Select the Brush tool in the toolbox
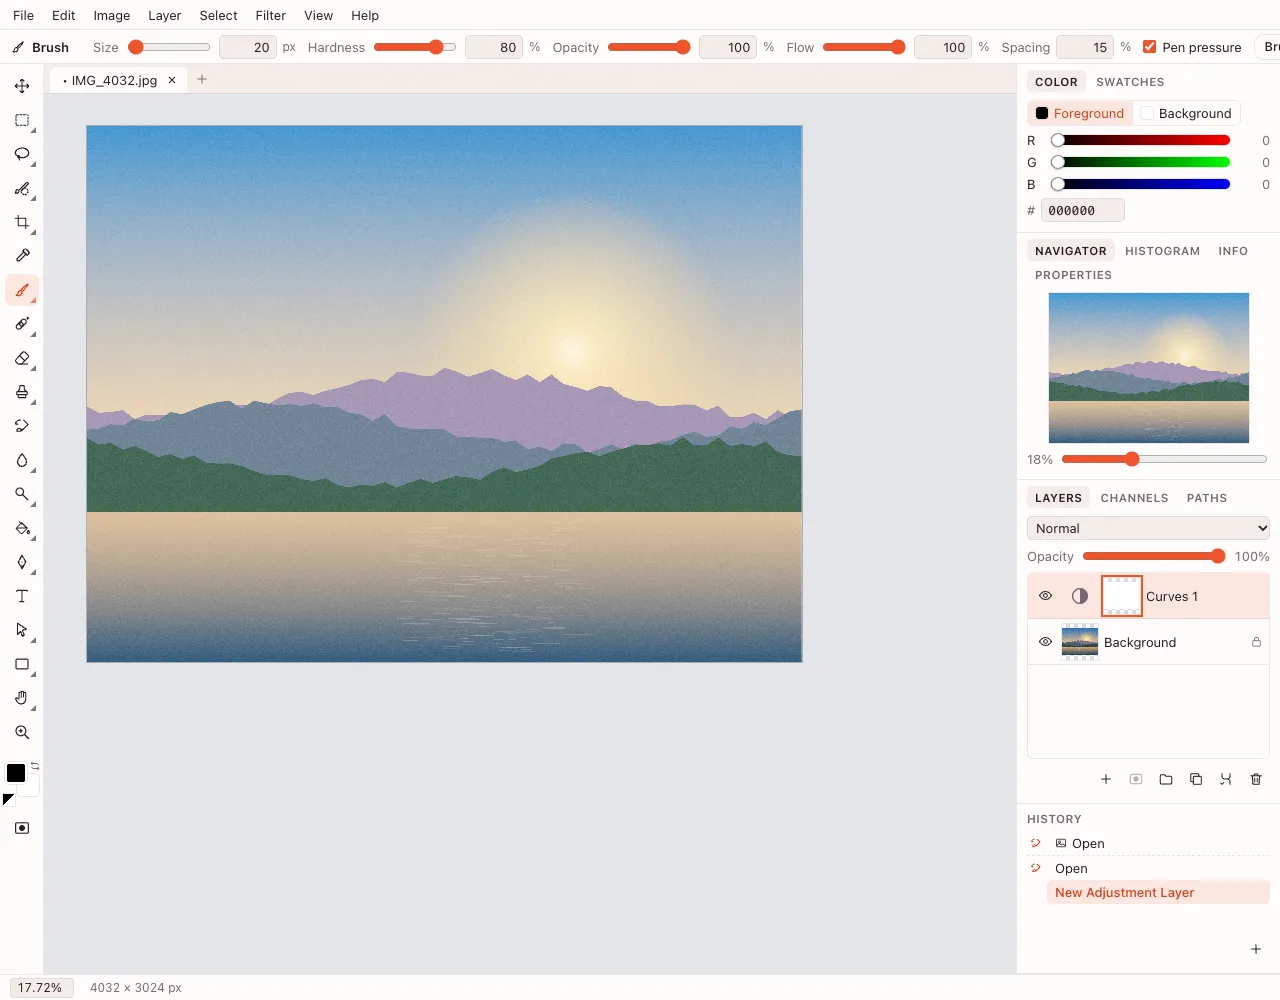This screenshot has width=1280, height=1000. click(22, 290)
